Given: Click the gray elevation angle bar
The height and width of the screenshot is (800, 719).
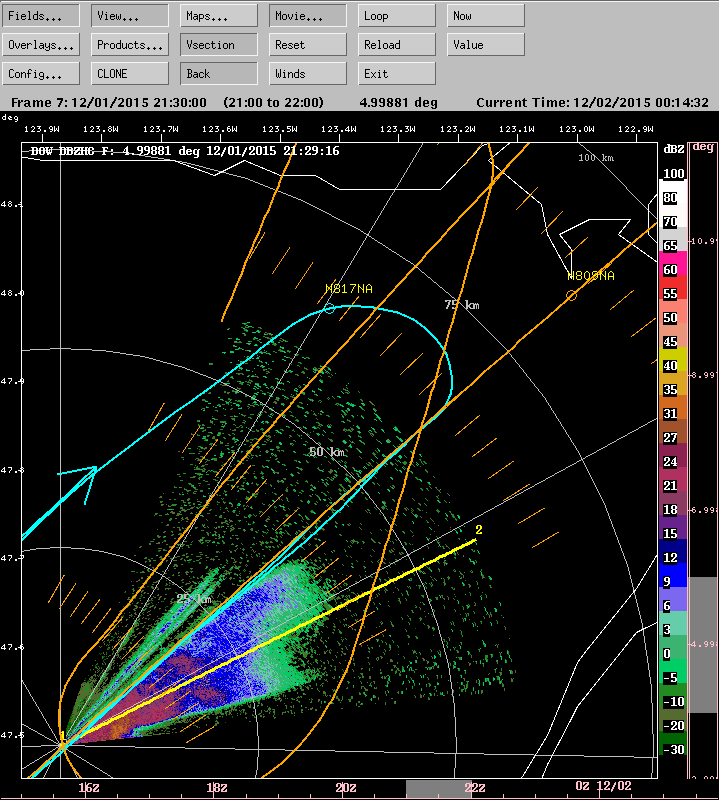Looking at the screenshot, I should point(703,645).
